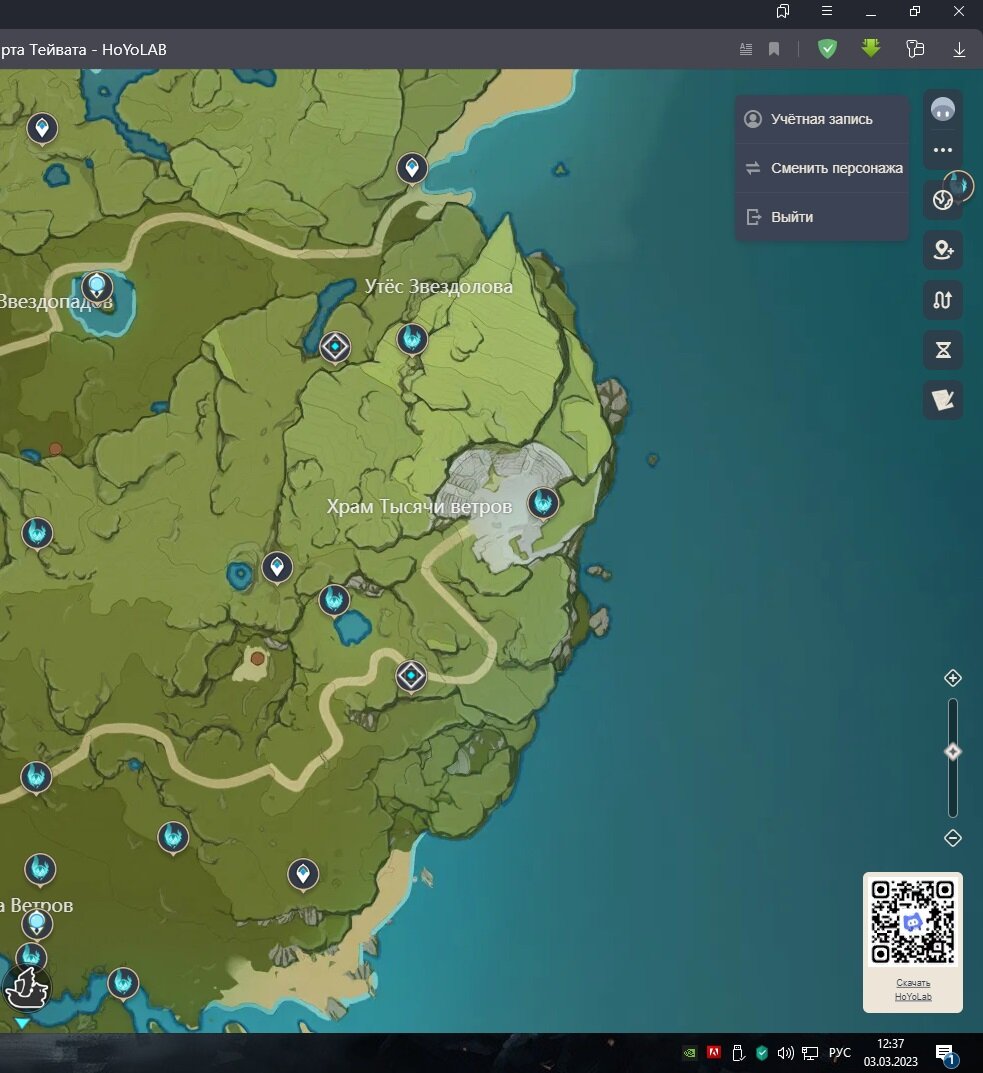983x1073 pixels.
Task: Select Учётная запись in account menu
Action: 821,119
